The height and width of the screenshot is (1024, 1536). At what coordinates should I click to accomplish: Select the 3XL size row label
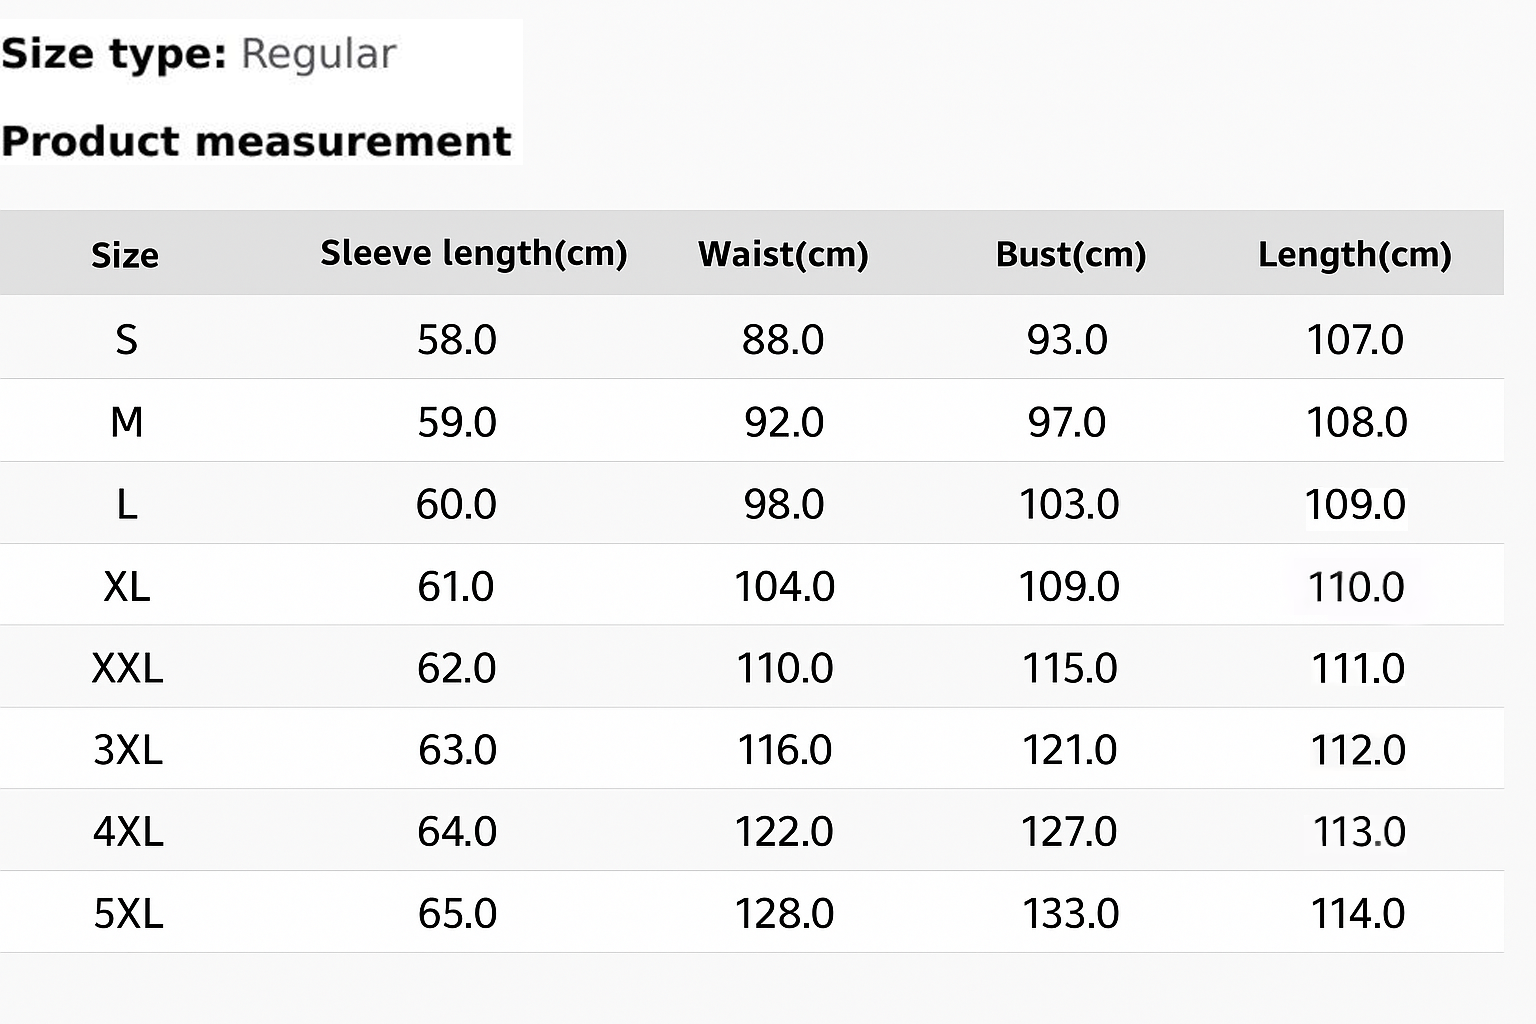click(128, 750)
